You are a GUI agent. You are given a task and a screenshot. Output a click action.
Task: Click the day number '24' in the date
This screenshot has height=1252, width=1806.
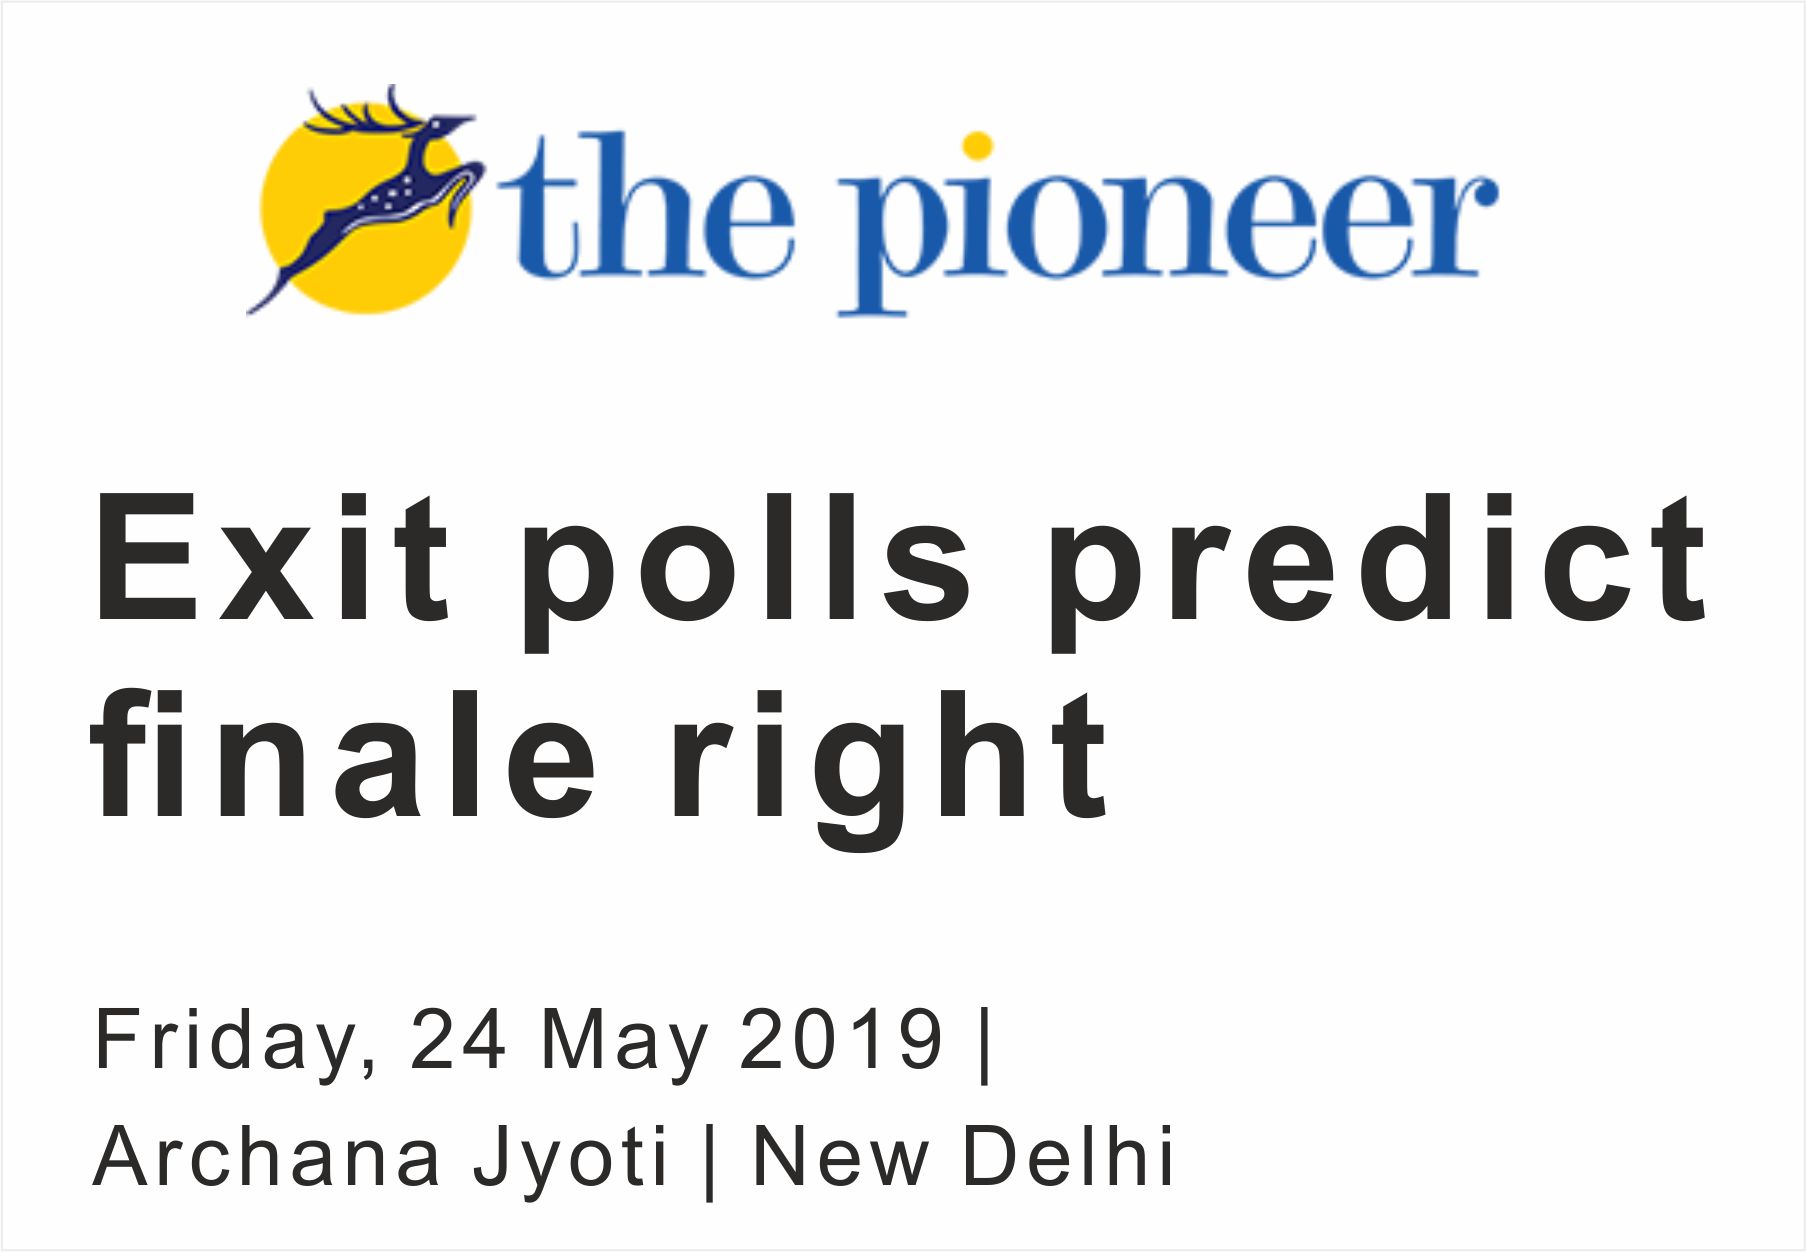pyautogui.click(x=457, y=1040)
